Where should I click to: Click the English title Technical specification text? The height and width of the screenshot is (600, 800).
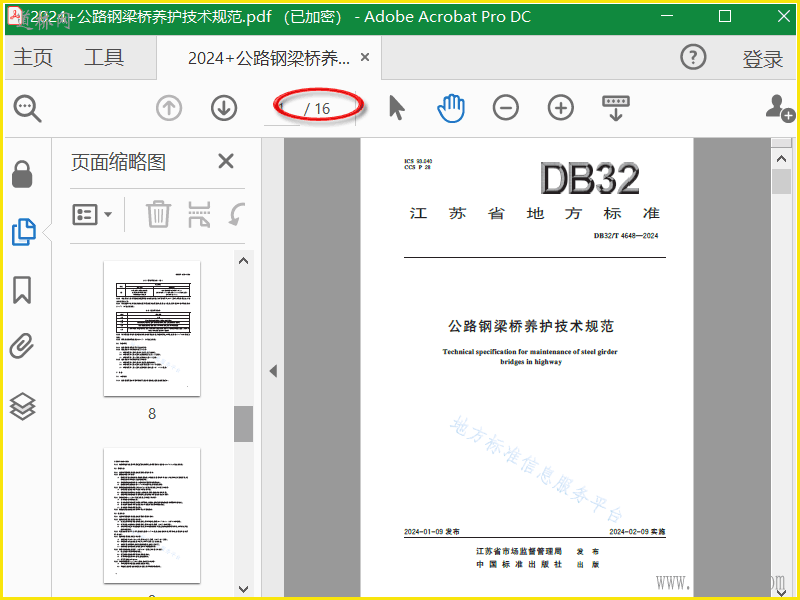[530, 357]
